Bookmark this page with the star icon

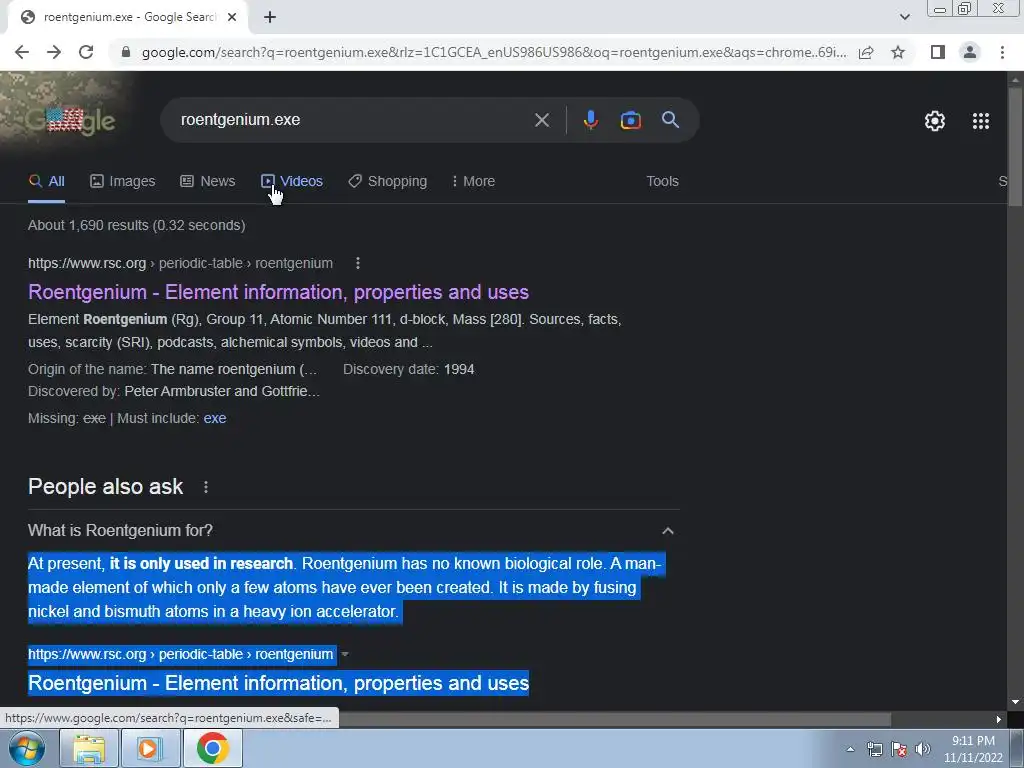pos(898,52)
